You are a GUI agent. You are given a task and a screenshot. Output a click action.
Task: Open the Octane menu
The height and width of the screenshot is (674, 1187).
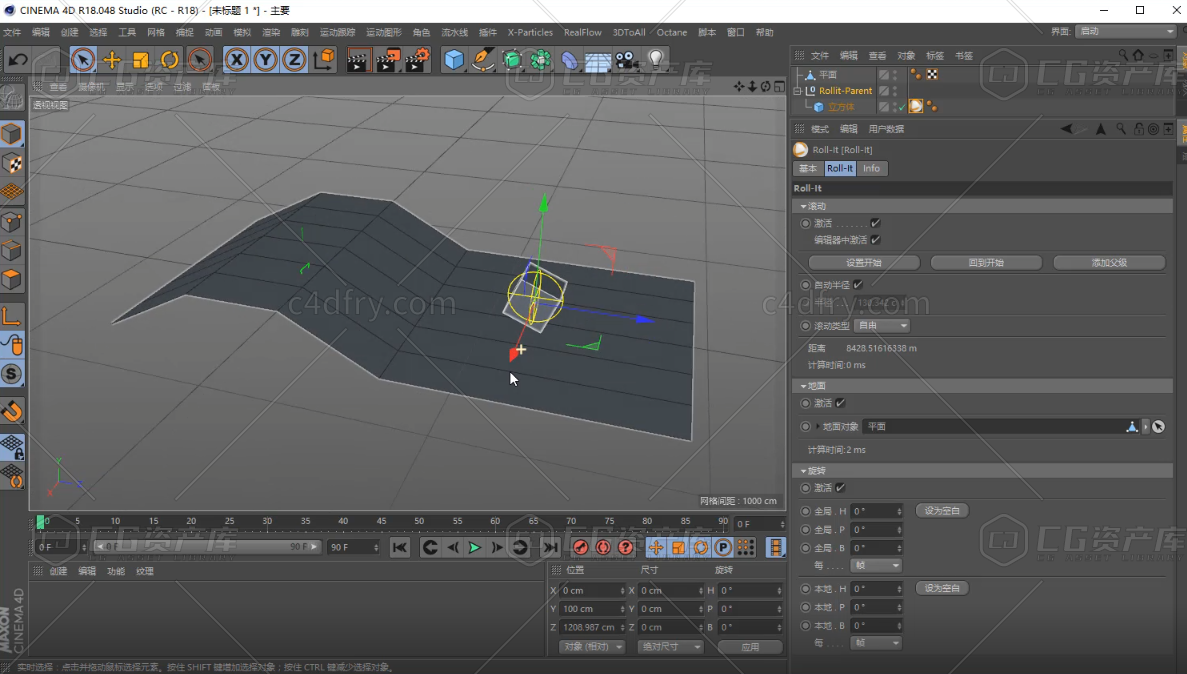point(671,33)
